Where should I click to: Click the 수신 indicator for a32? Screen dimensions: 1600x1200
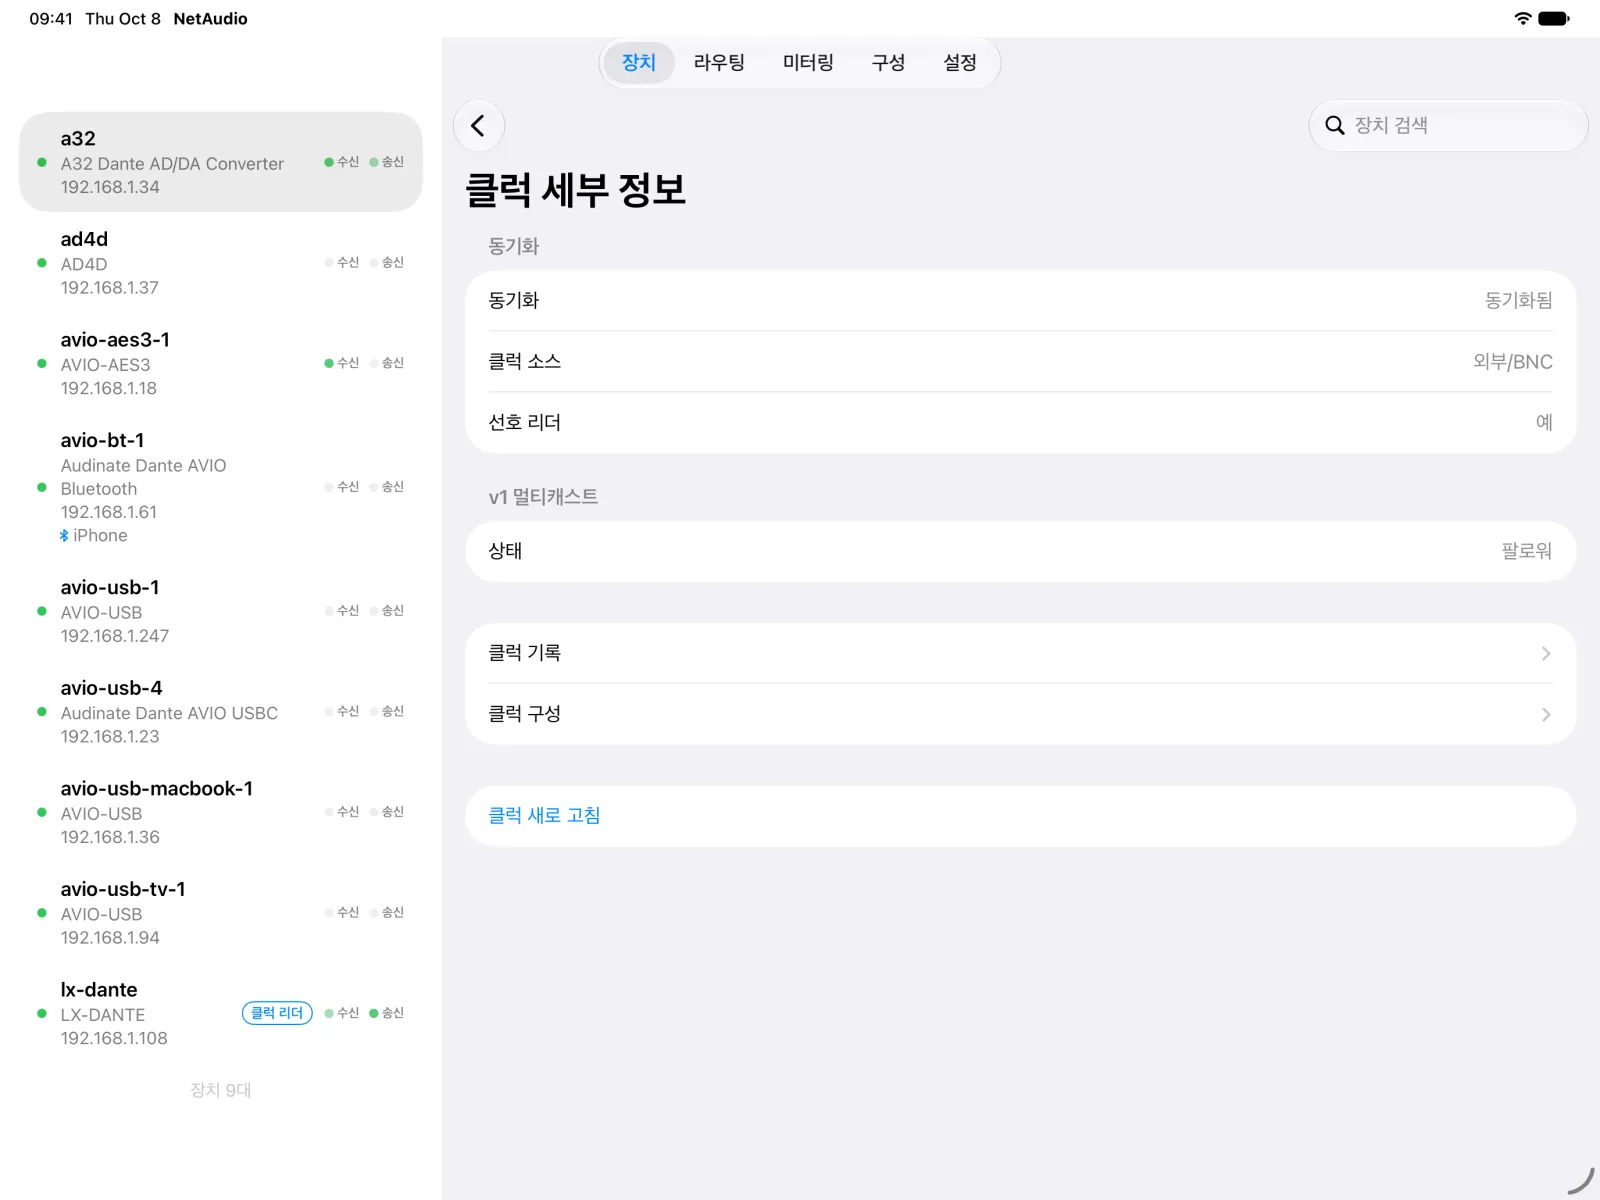click(x=342, y=162)
